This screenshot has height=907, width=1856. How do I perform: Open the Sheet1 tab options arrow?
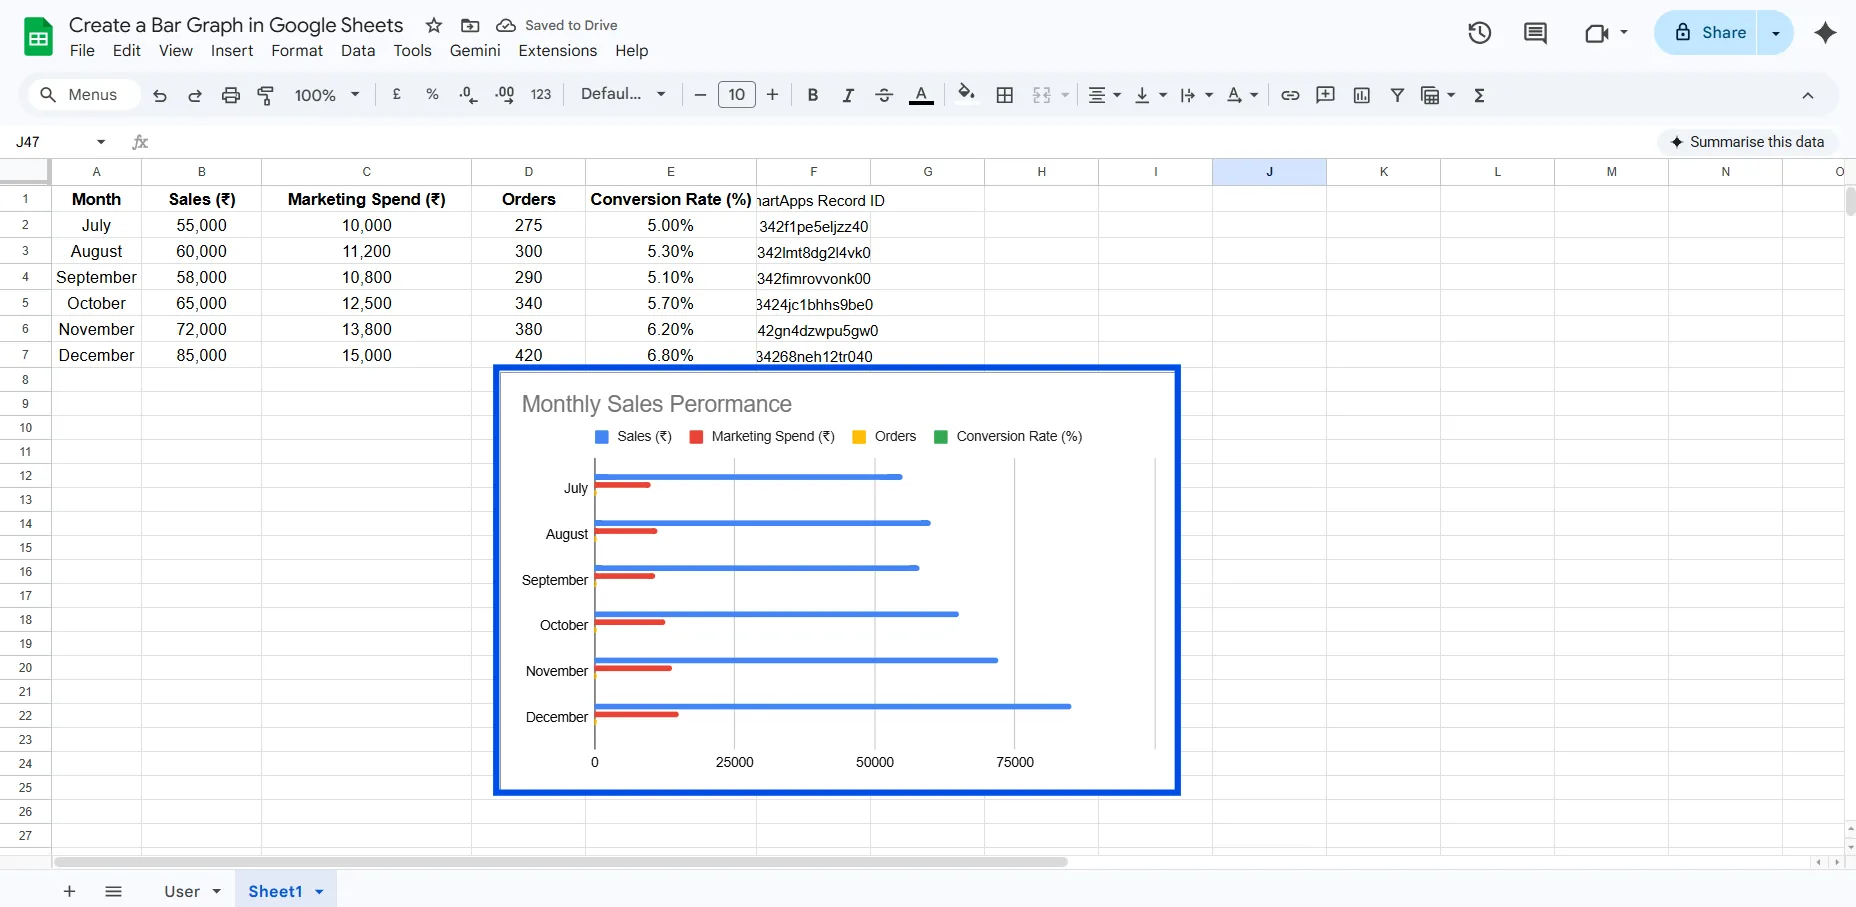pyautogui.click(x=320, y=891)
